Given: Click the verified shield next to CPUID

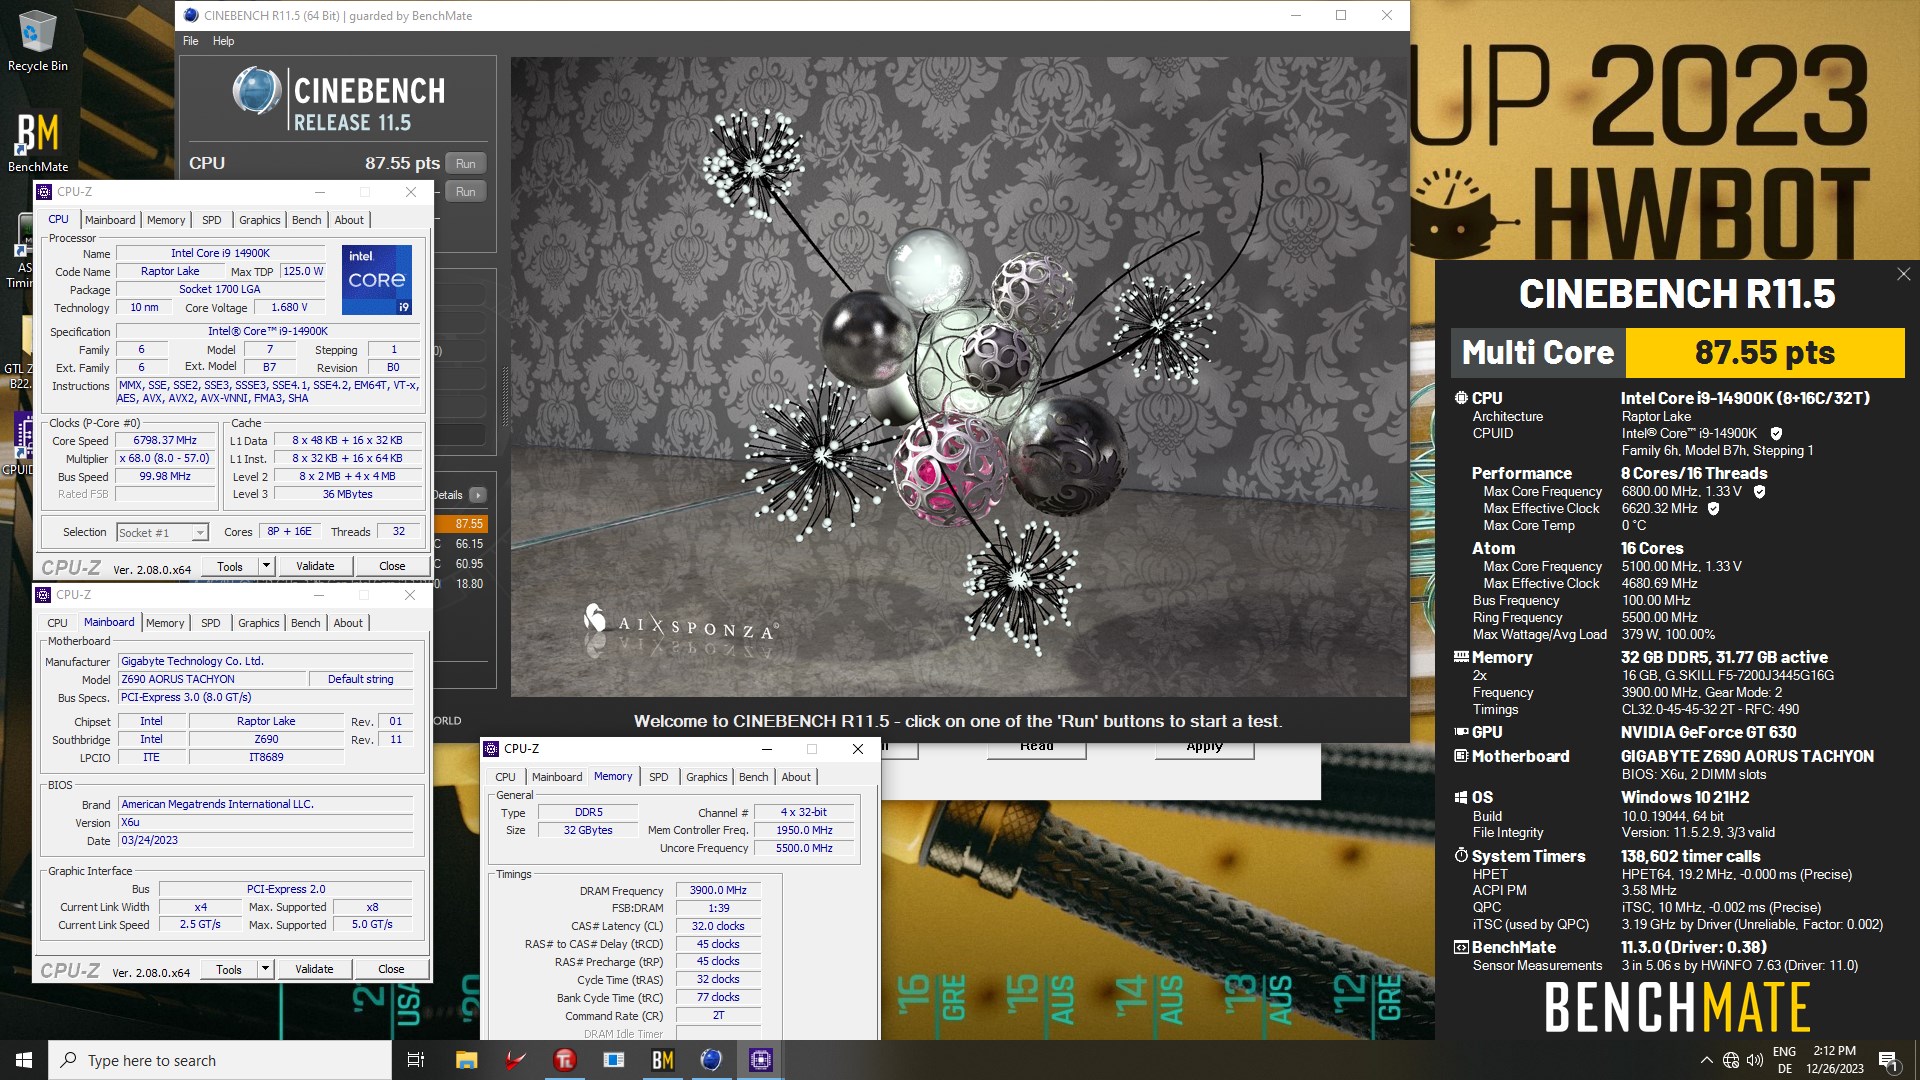Looking at the screenshot, I should 1776,433.
